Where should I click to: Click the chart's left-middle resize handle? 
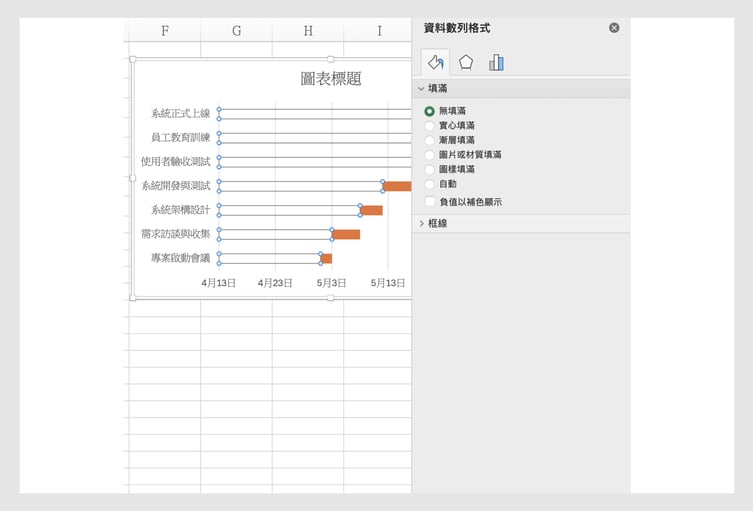click(133, 178)
